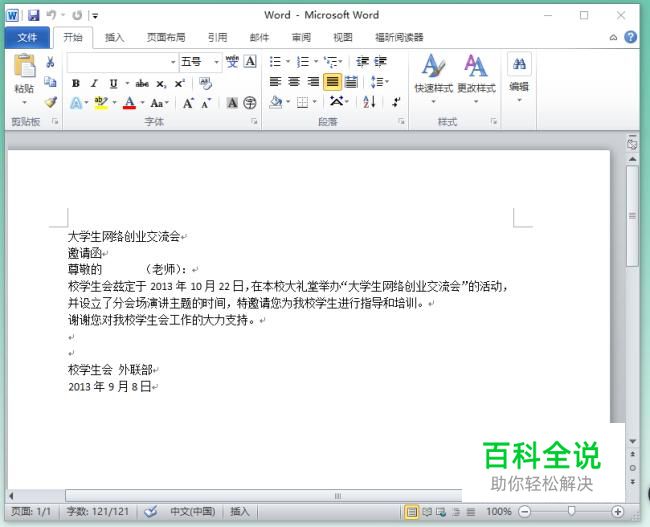Image resolution: width=650 pixels, height=527 pixels.
Task: Zoom in with plus button
Action: pyautogui.click(x=617, y=512)
